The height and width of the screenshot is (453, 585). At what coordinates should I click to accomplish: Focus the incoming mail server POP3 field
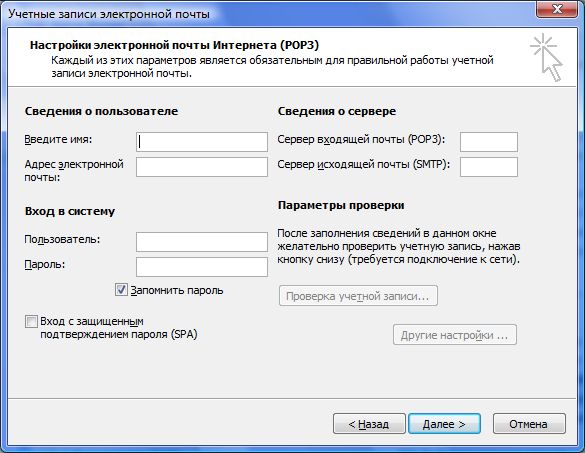point(489,142)
